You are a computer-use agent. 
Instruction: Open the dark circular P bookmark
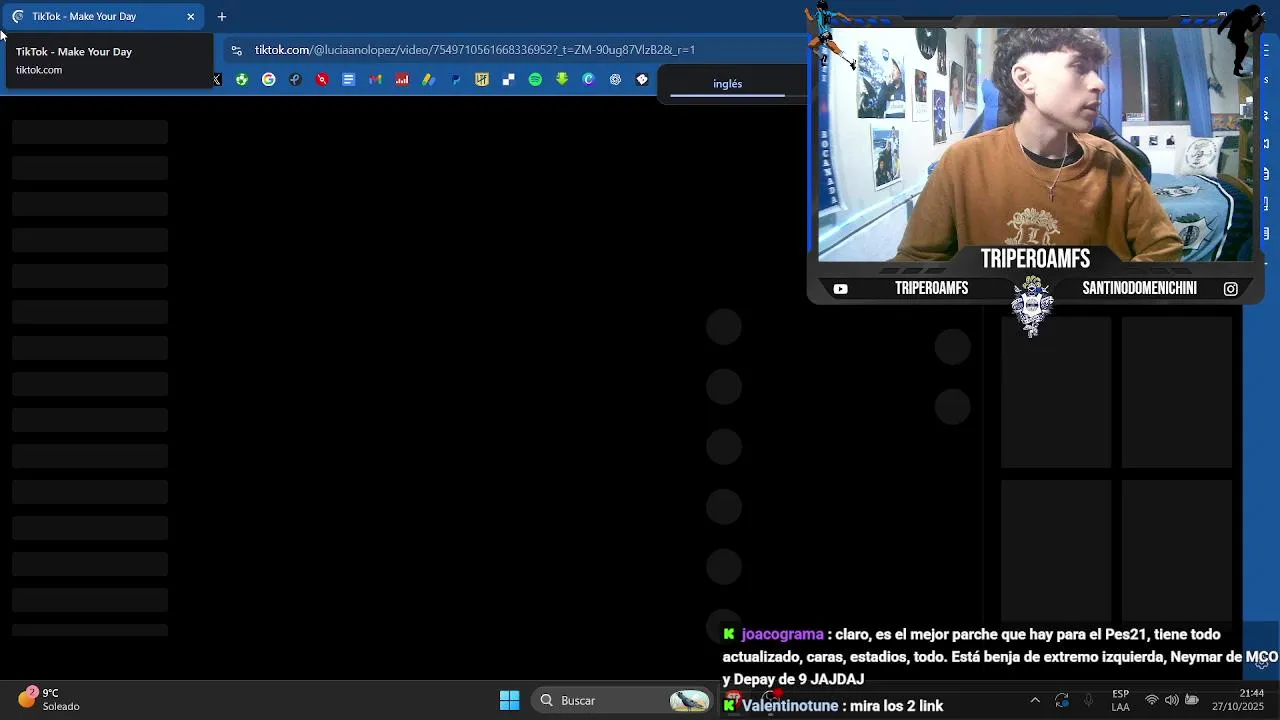pos(295,80)
